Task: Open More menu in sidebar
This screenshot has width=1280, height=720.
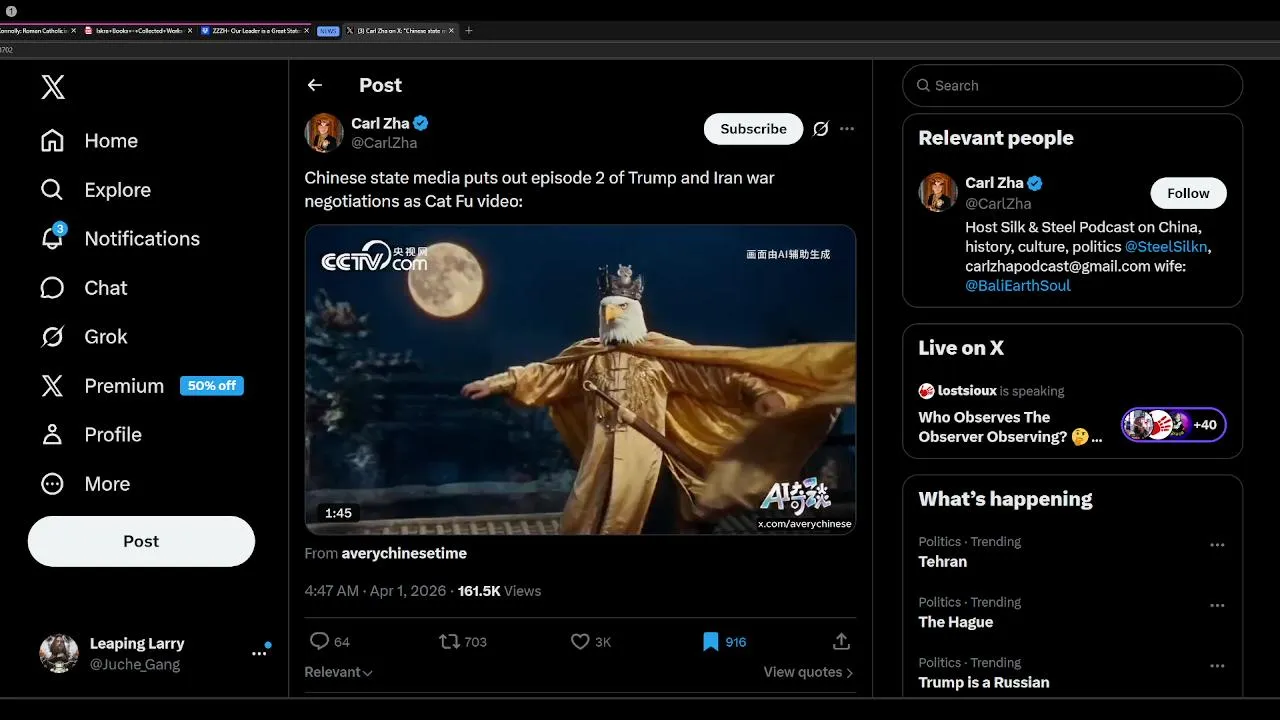Action: pyautogui.click(x=85, y=484)
